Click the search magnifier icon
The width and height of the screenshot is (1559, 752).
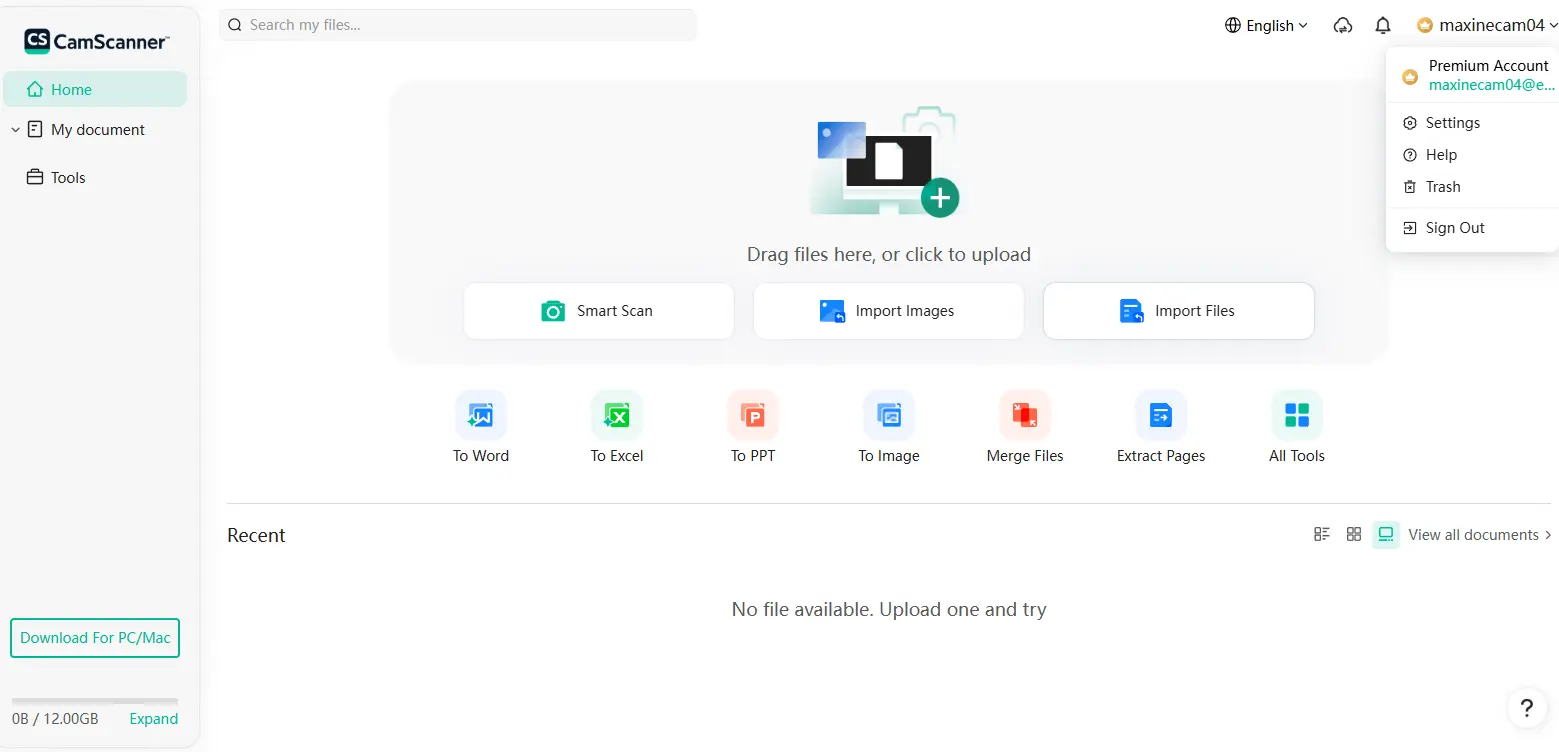coord(235,25)
